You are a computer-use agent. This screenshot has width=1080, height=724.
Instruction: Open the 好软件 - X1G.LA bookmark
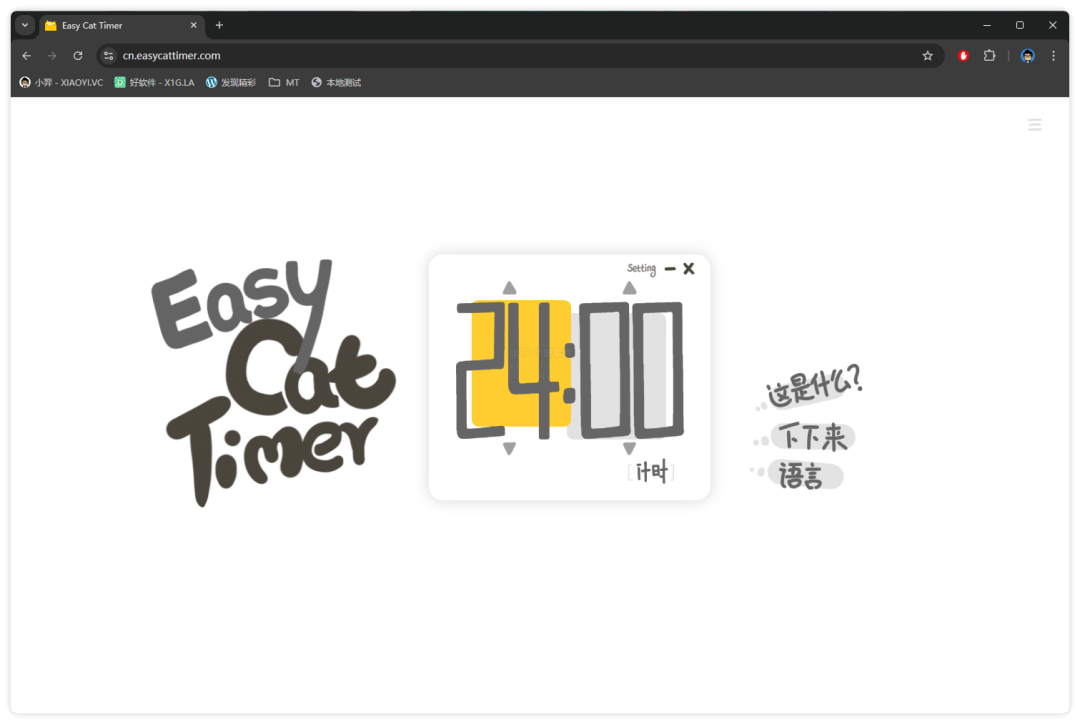154,83
